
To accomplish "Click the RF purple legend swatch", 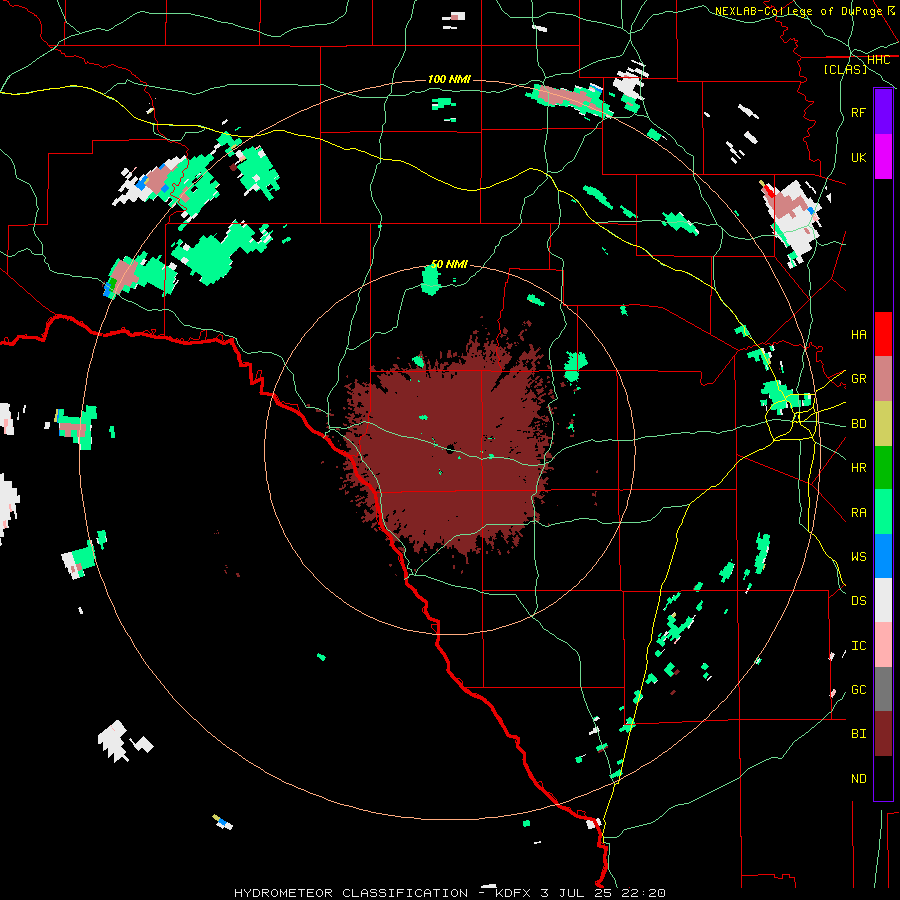I will click(x=883, y=112).
